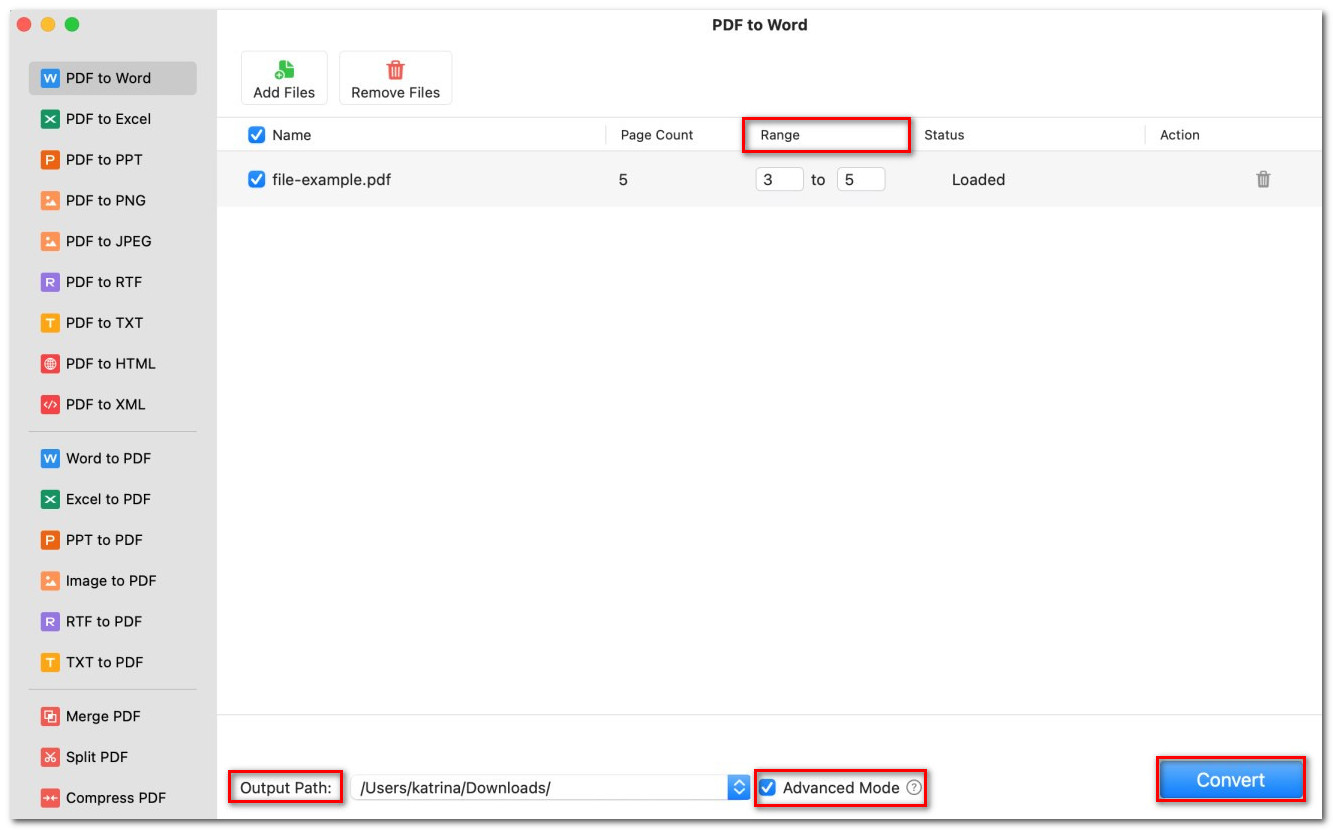1333x830 pixels.
Task: Switch to Word to PDF mode
Action: (108, 458)
